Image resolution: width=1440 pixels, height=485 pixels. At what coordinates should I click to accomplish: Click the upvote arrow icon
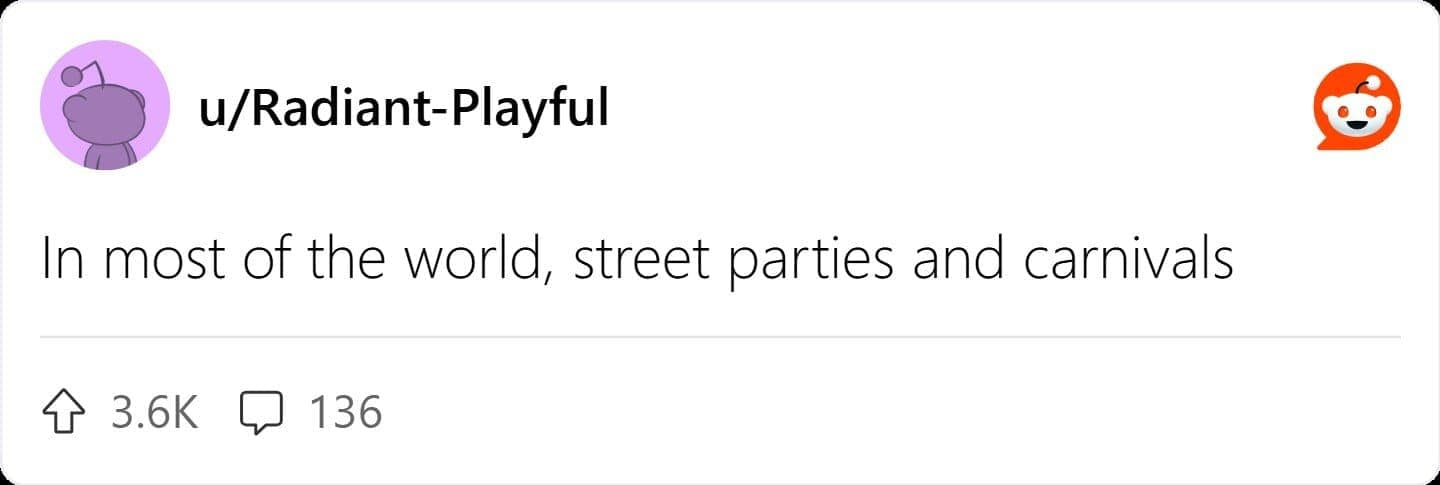pos(66,411)
